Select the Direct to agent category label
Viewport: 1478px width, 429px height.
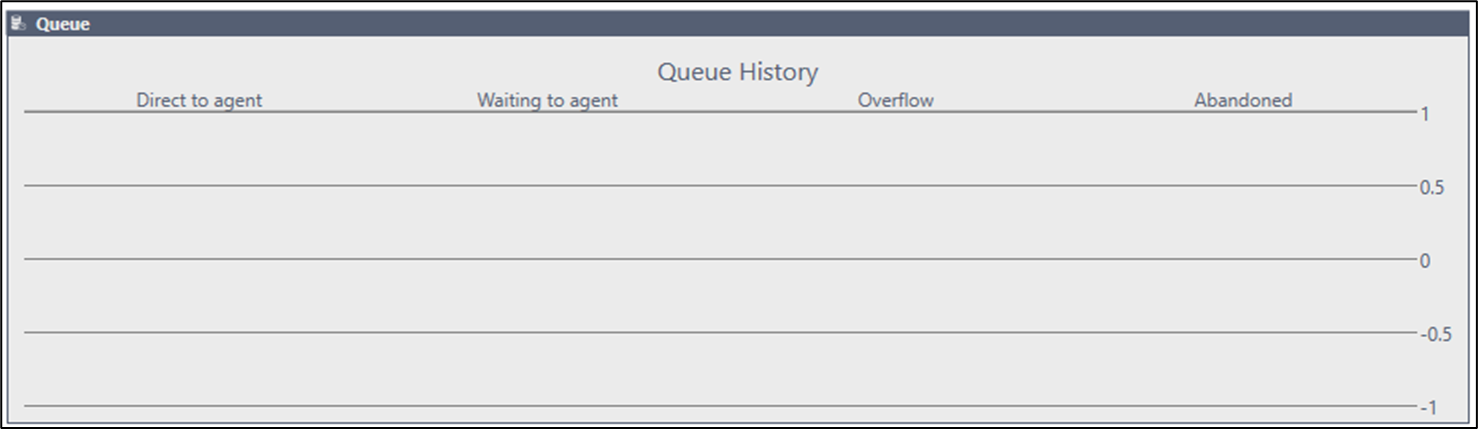[x=199, y=100]
